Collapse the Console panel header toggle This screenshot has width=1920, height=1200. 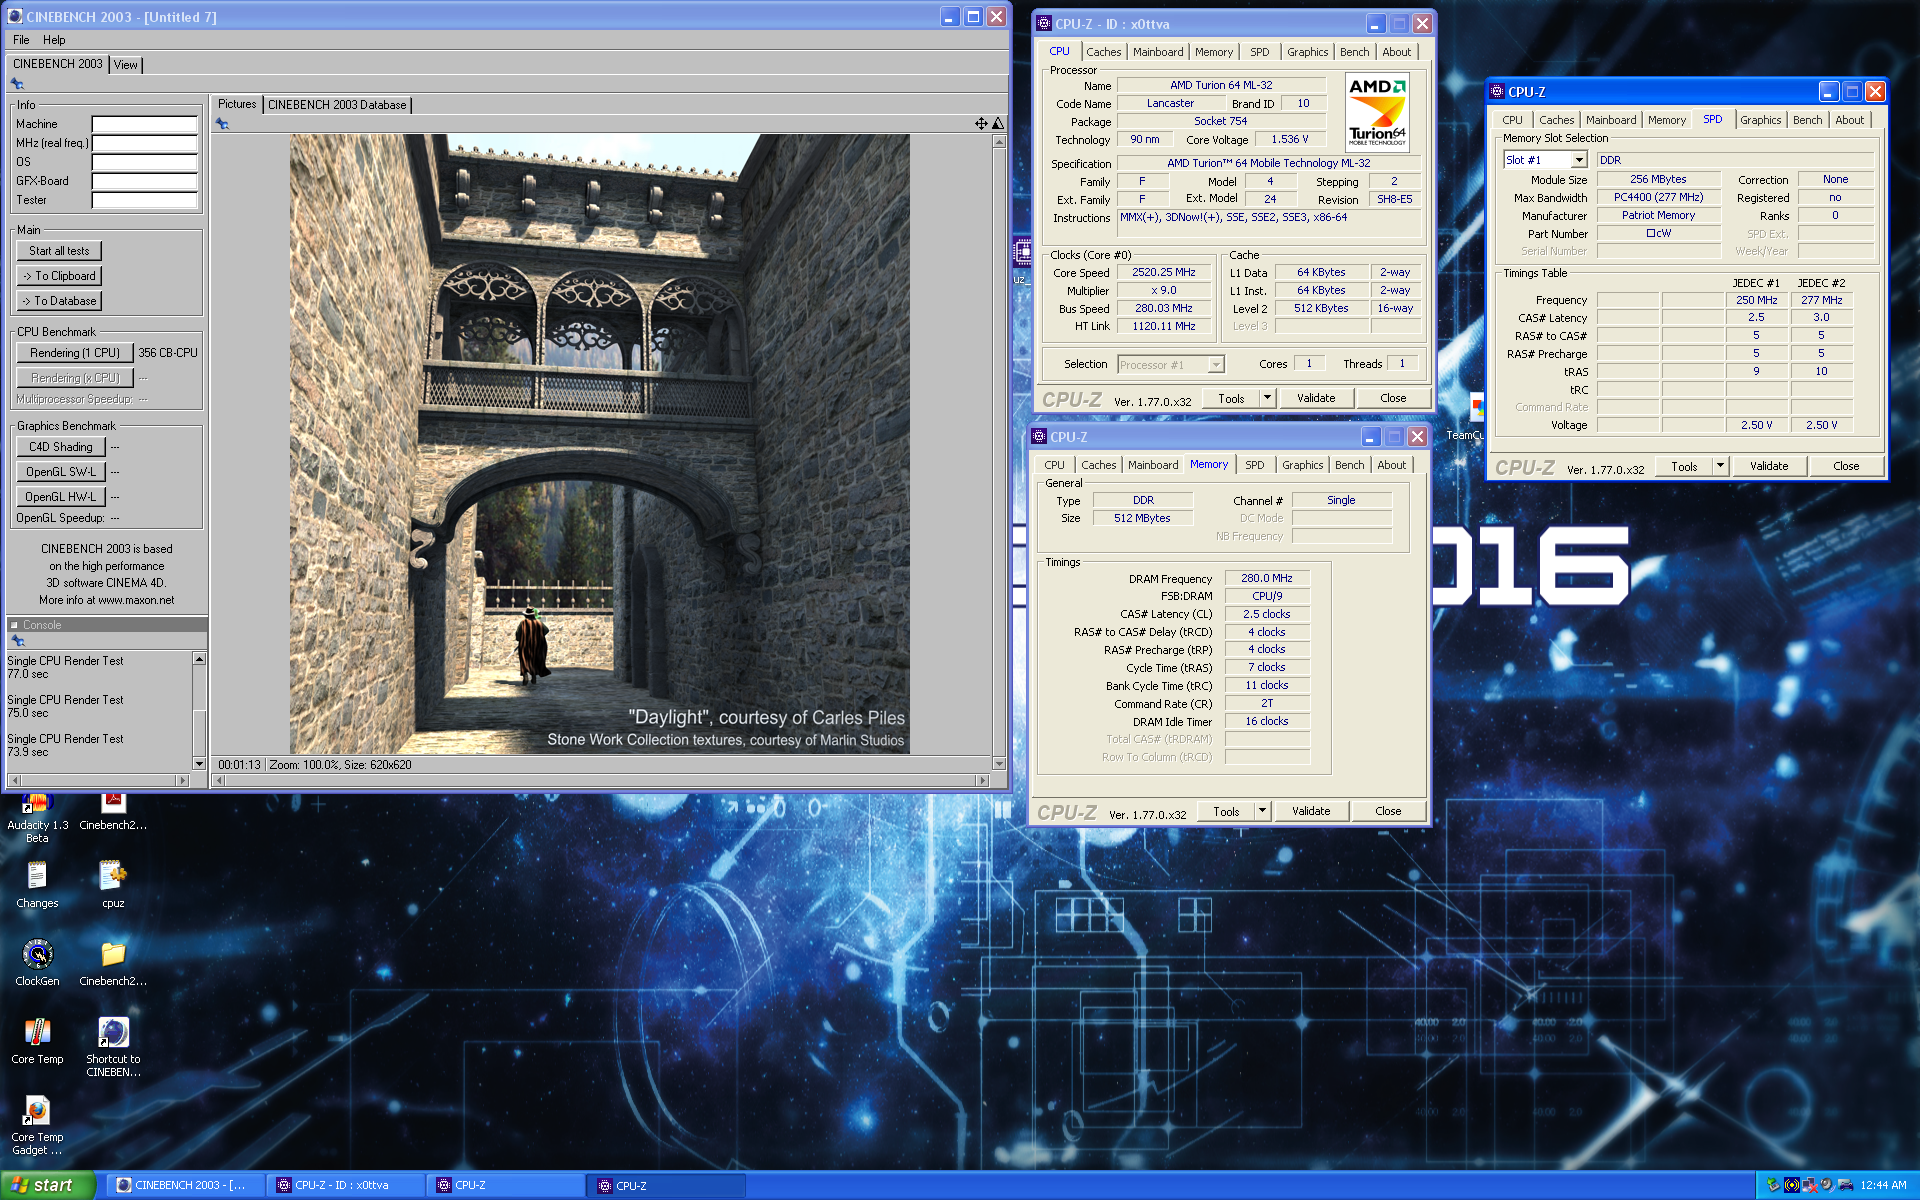point(15,625)
